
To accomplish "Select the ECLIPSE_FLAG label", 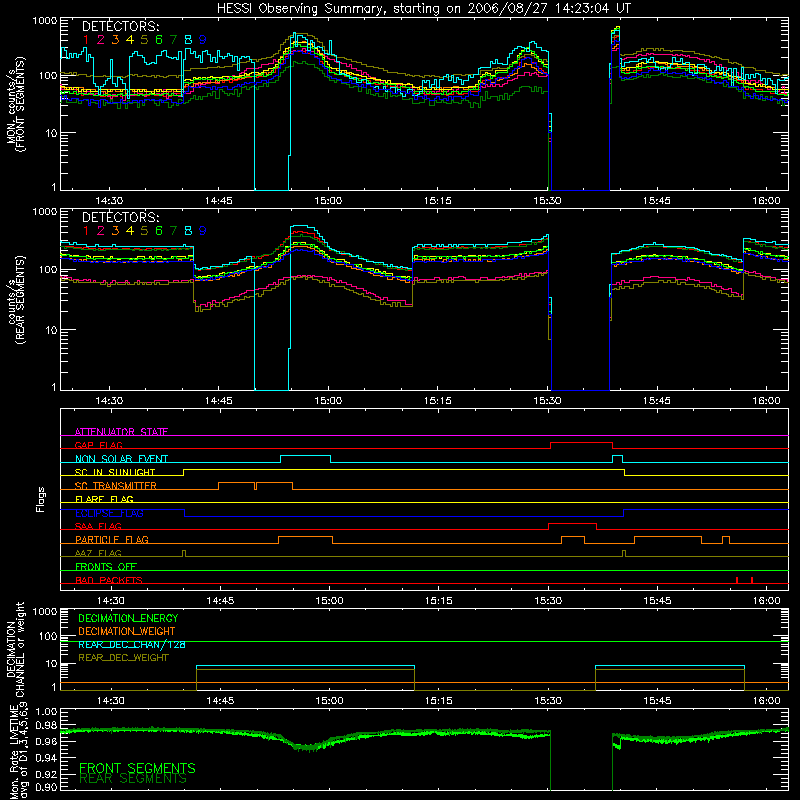I will pos(109,513).
